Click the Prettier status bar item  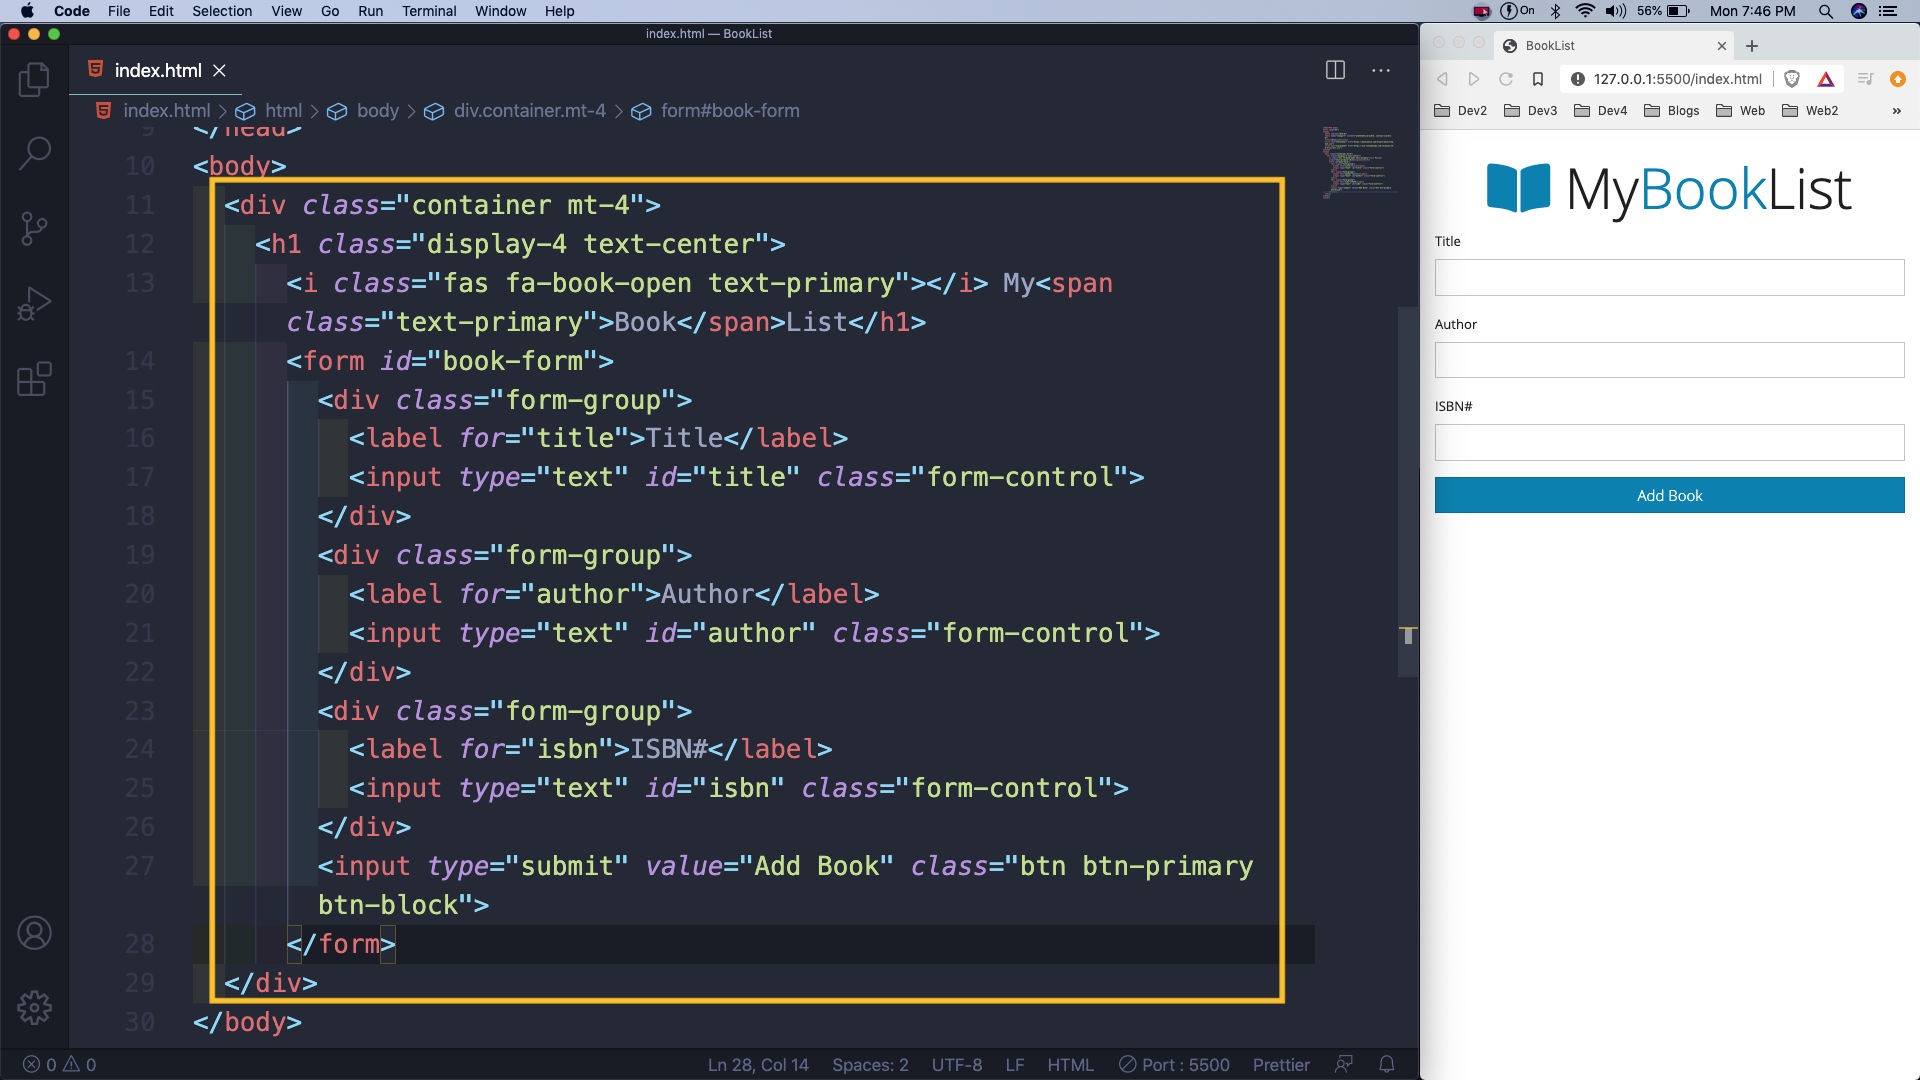coord(1281,1065)
